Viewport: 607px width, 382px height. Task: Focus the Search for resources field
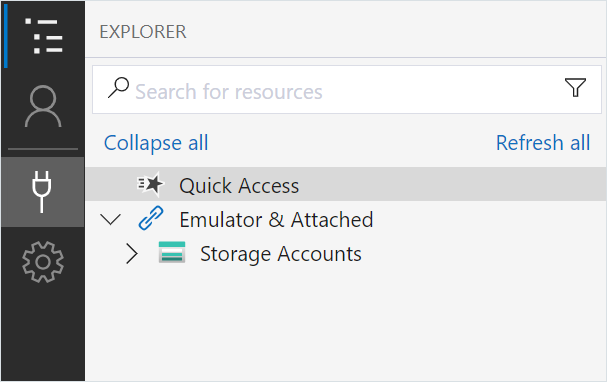coord(346,90)
